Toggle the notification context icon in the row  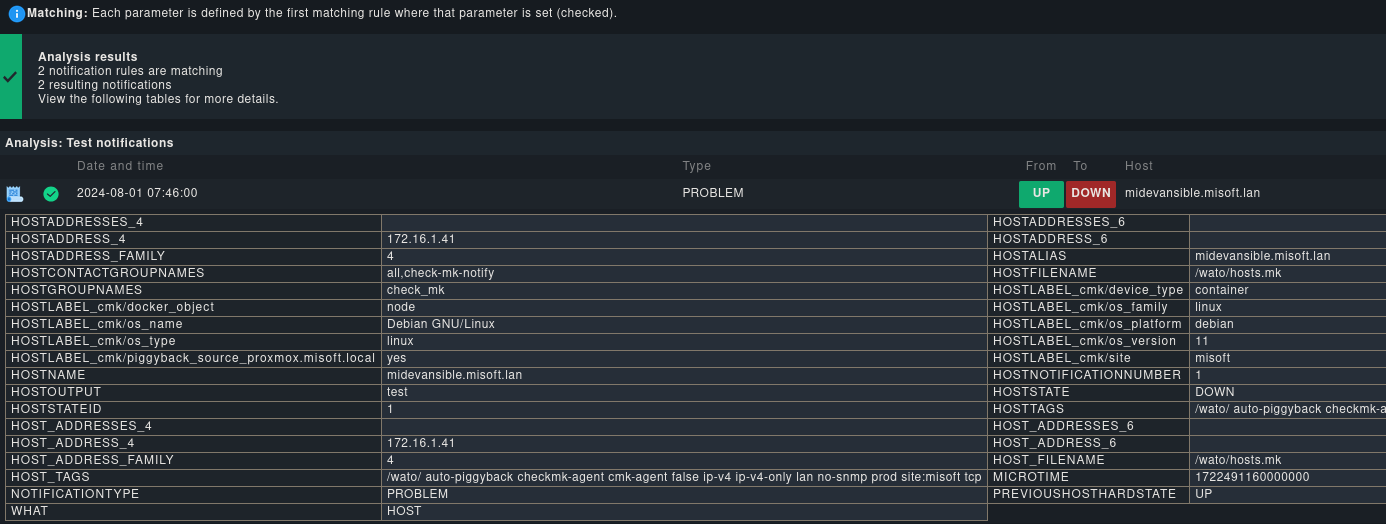click(14, 194)
